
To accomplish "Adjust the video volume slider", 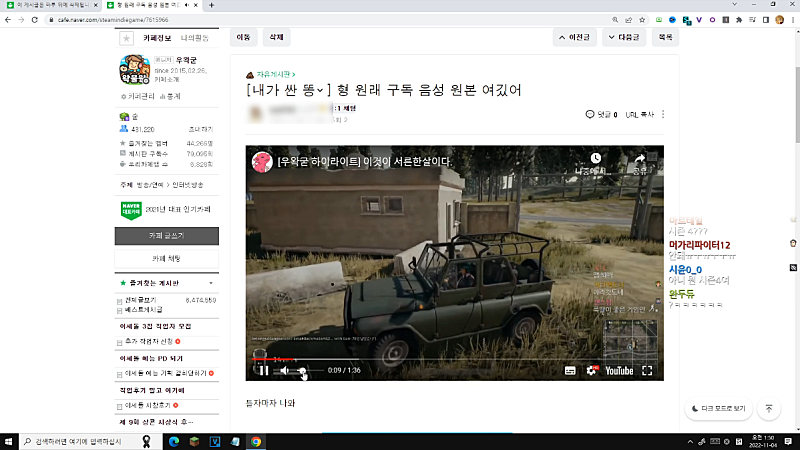I will [309, 371].
